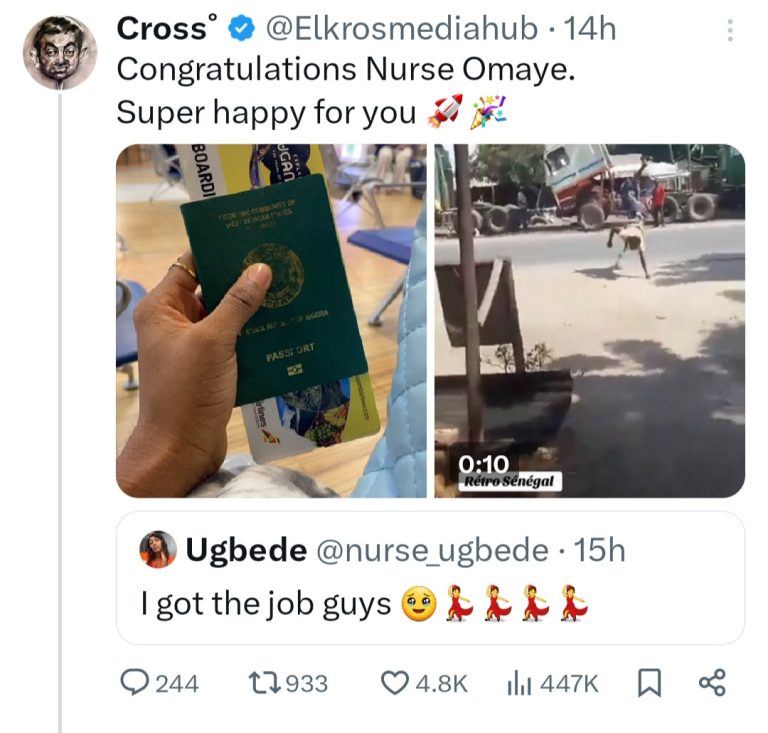This screenshot has width=768, height=733.
Task: Open Cross profile avatar picture
Action: 60,53
